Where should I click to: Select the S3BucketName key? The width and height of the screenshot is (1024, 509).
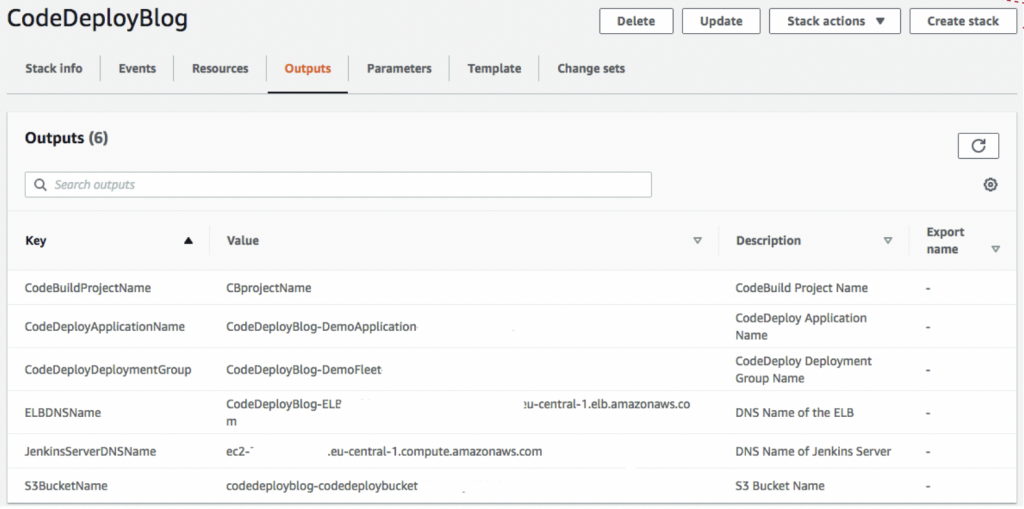point(66,485)
